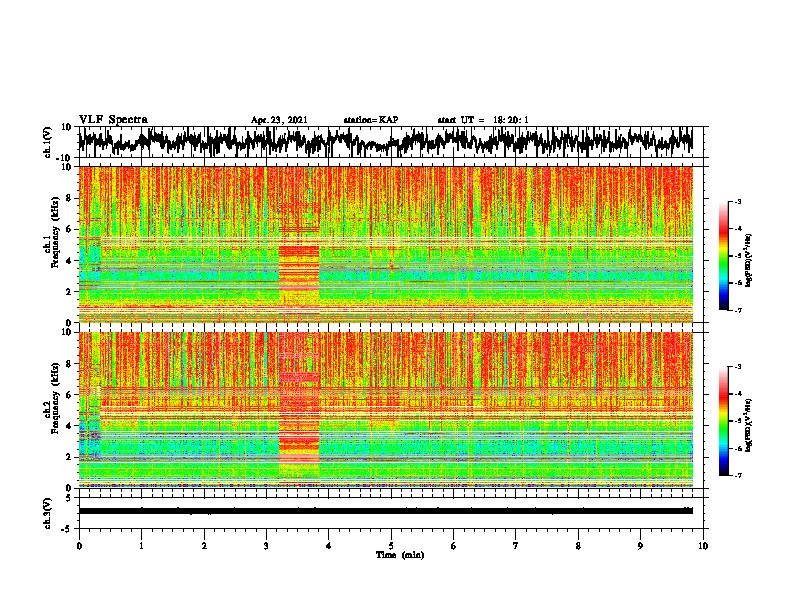Click the "start UT = 18:20: 1" text
The width and height of the screenshot is (792, 612).
[x=483, y=120]
